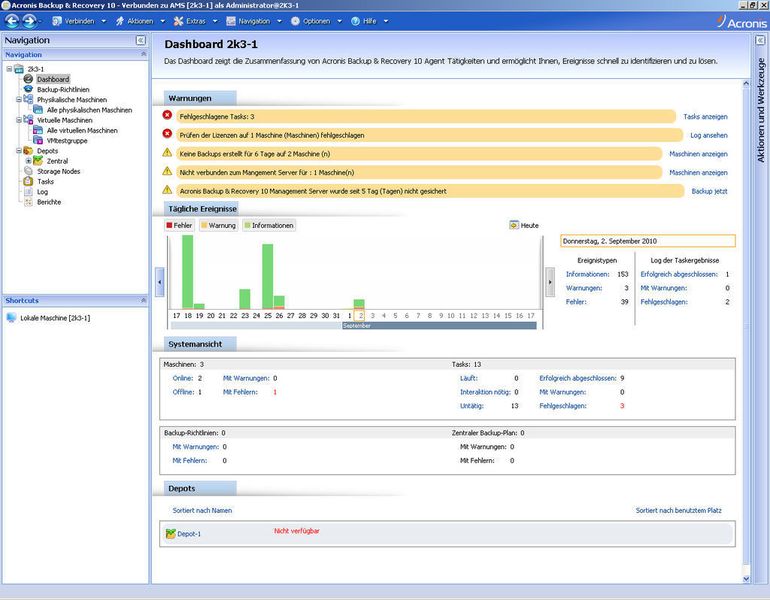Expand the Aktionen und Werkzeuge side panel
The image size is (770, 600).
(x=760, y=40)
